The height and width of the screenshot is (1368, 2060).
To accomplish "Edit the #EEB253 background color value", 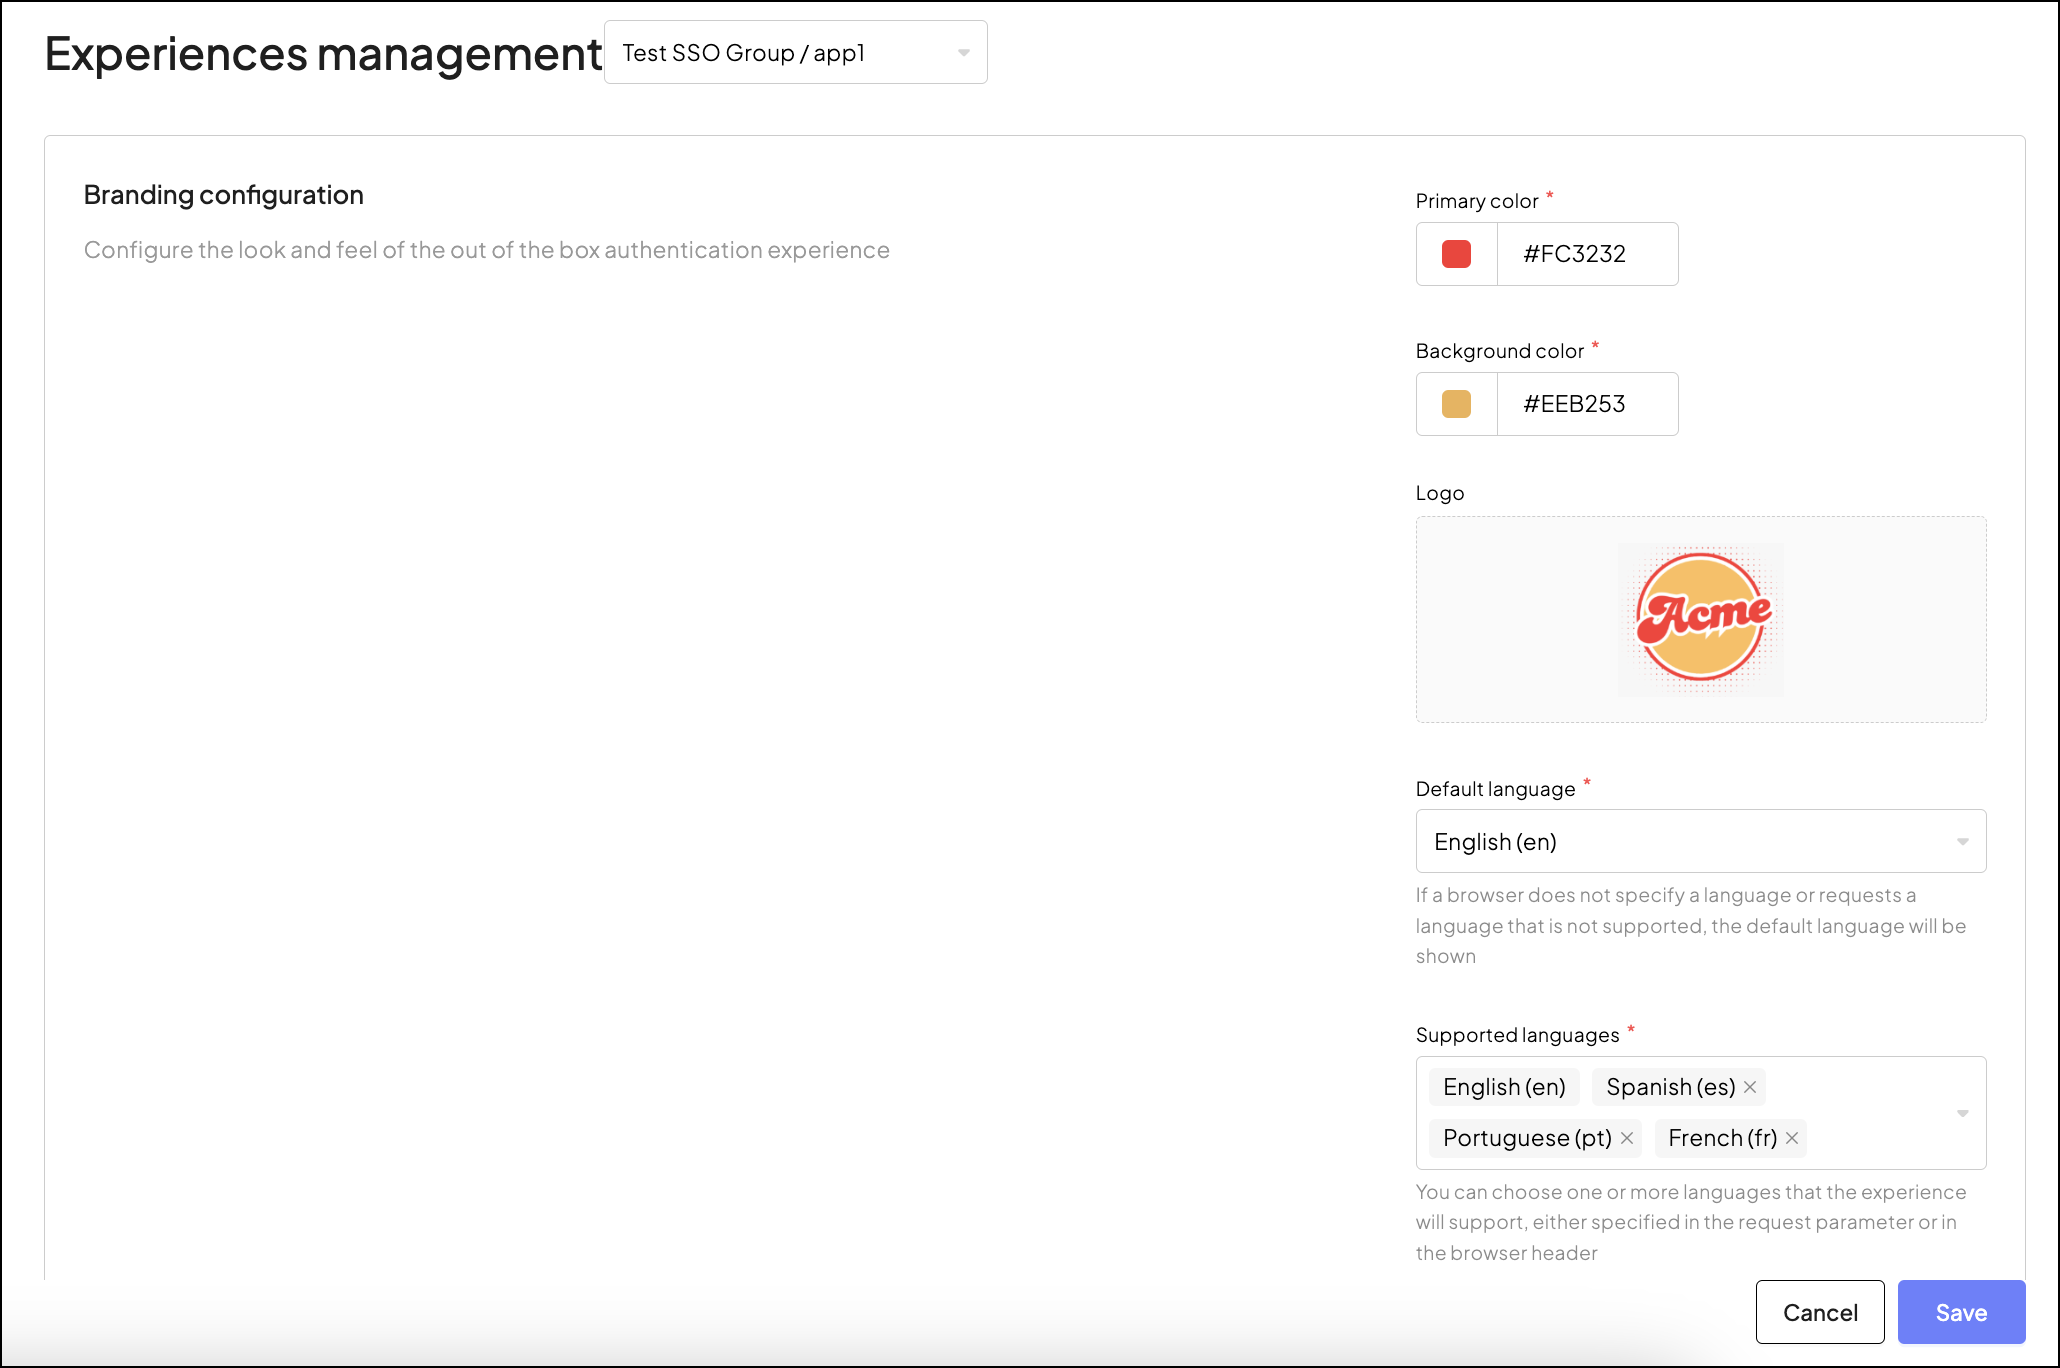I will coord(1587,404).
